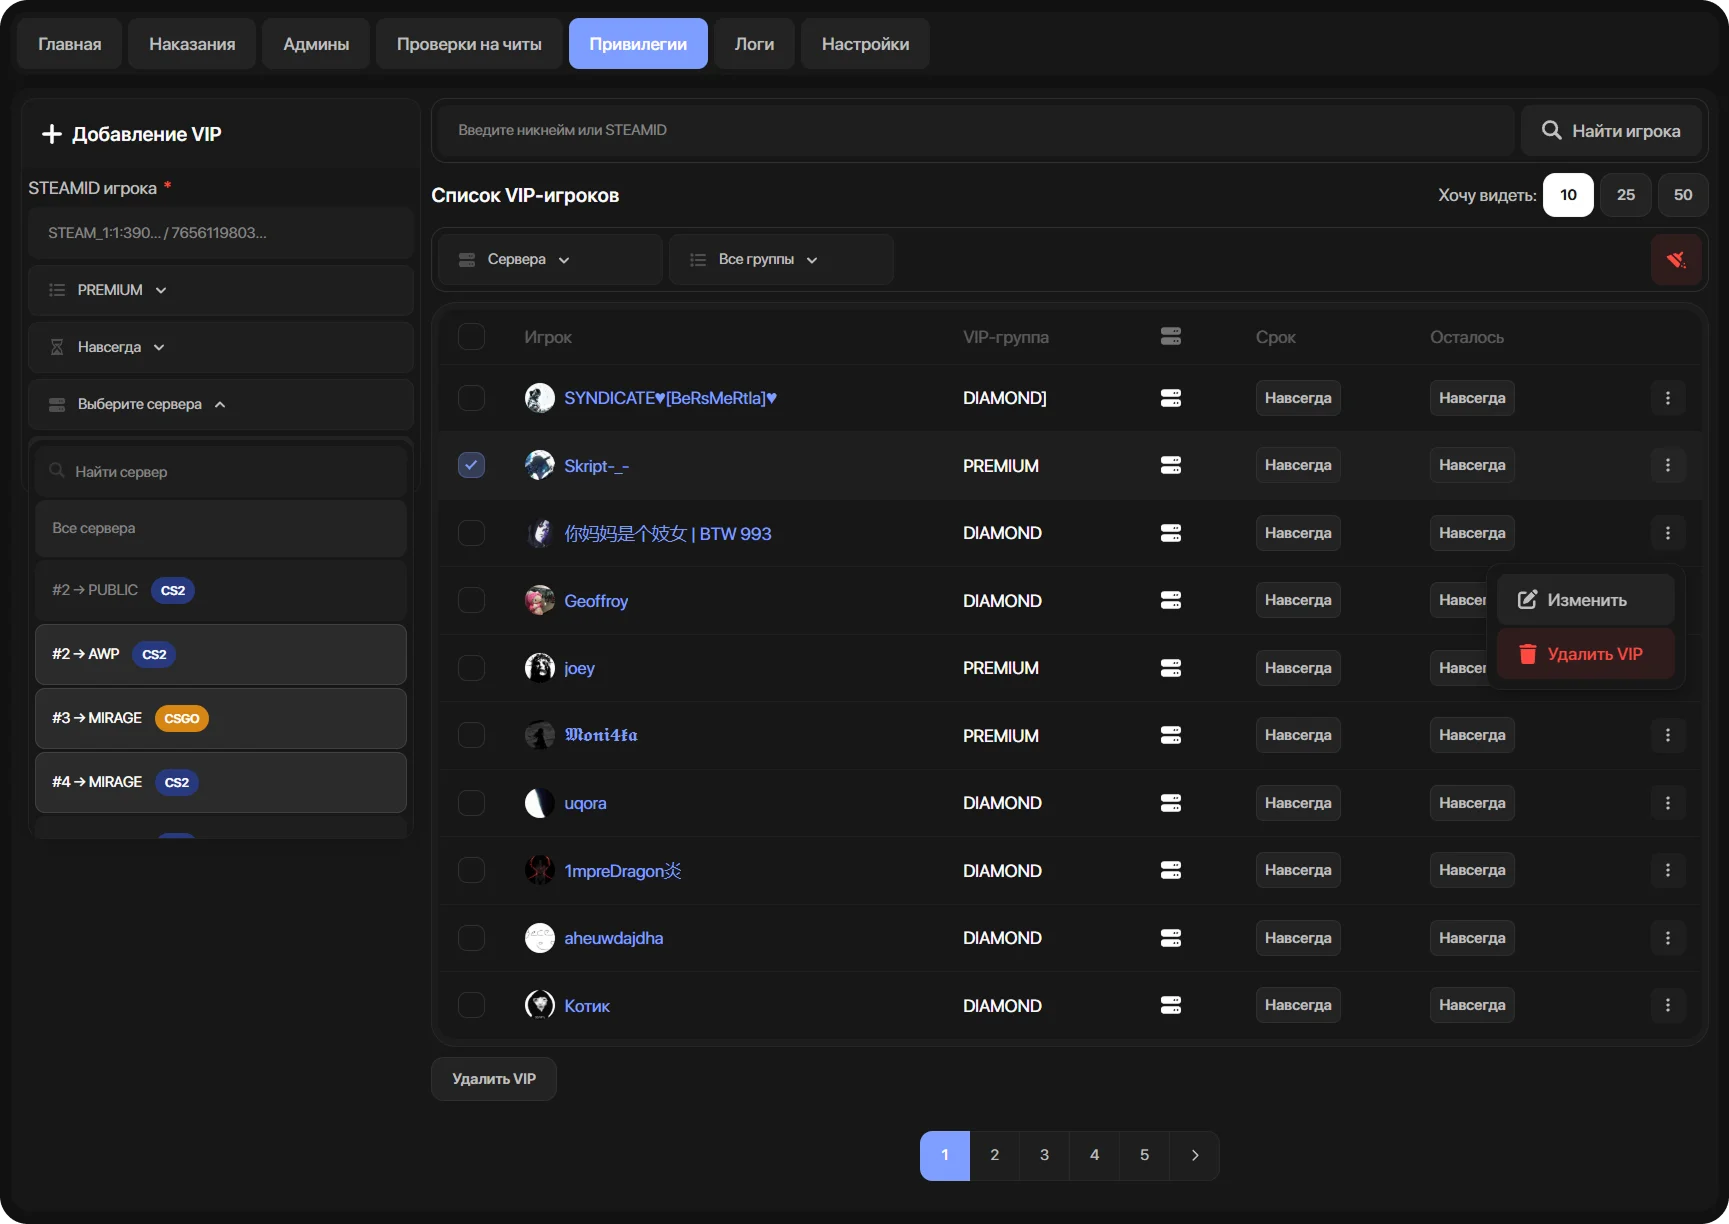This screenshot has width=1729, height=1224.
Task: Toggle select-all checkbox in table header
Action: [471, 337]
